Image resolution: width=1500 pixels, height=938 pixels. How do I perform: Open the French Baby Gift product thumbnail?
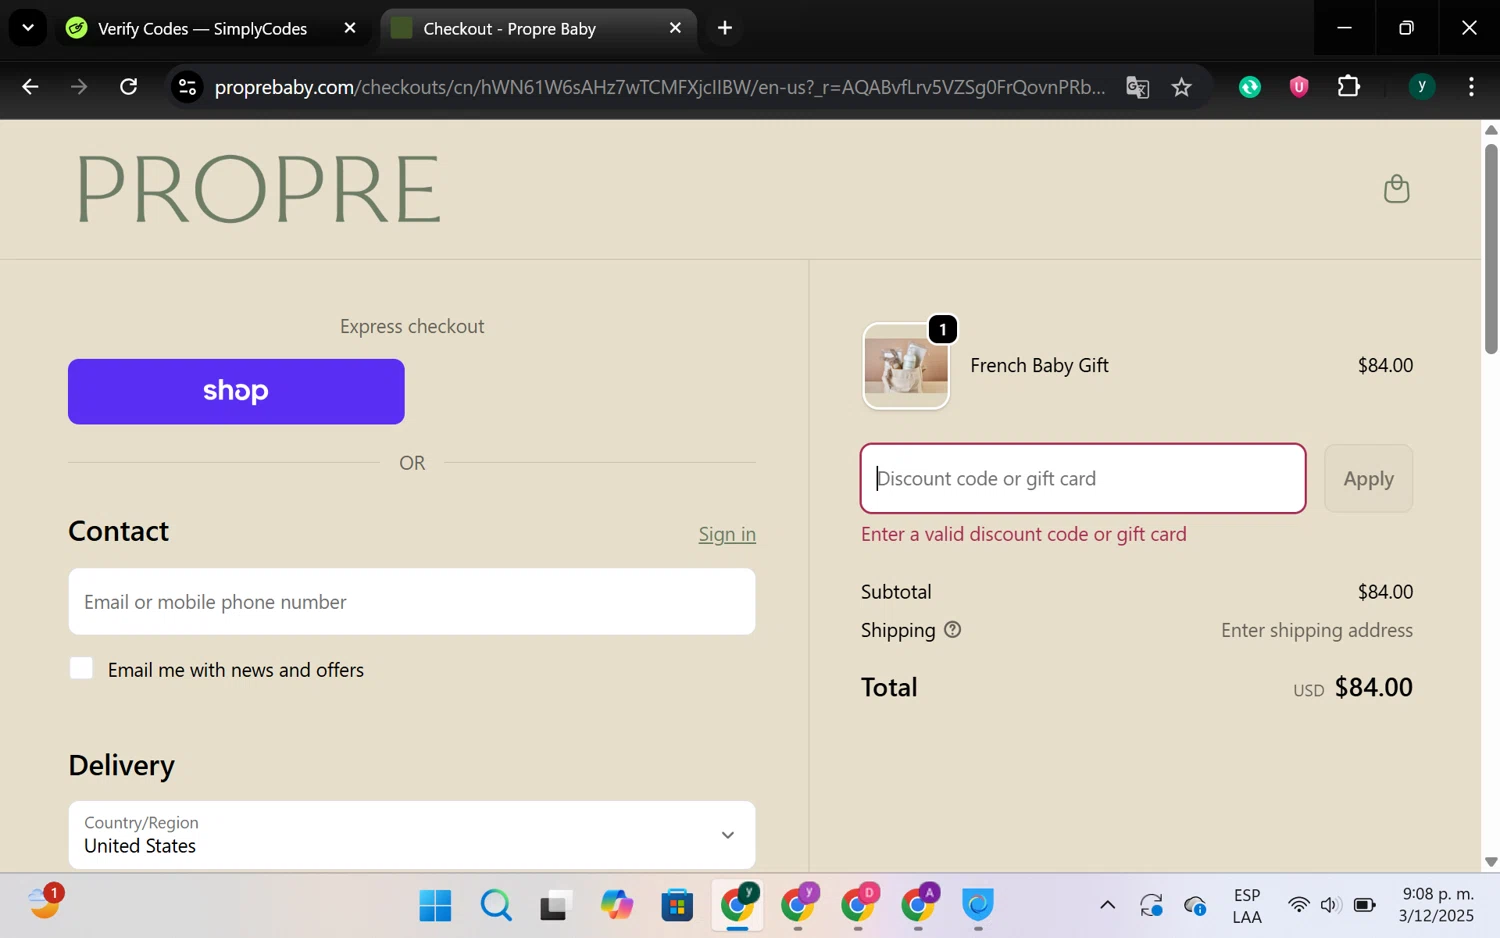tap(906, 366)
